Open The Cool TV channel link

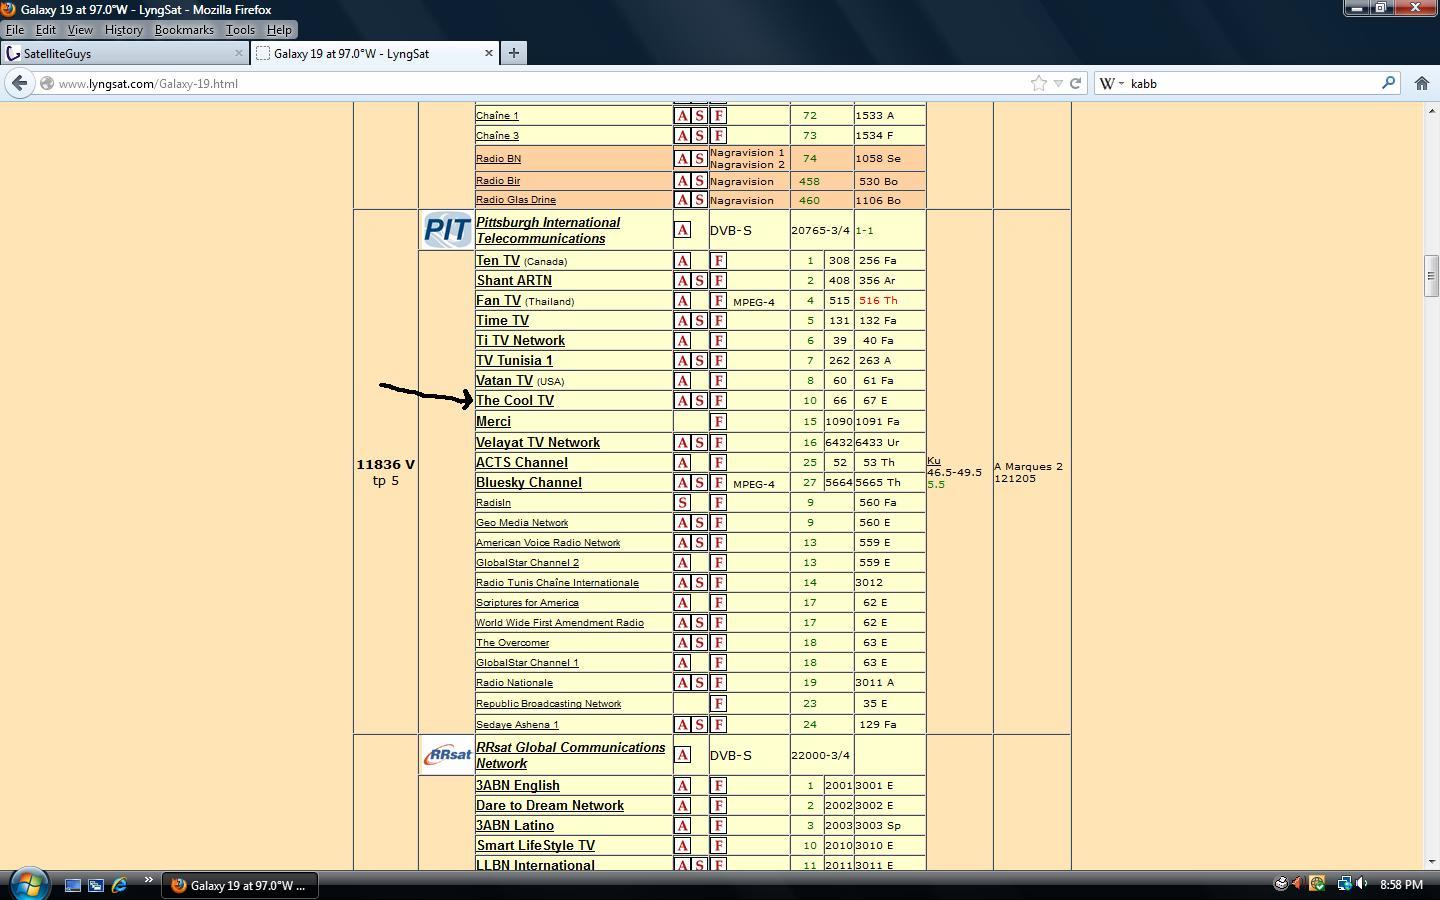[x=515, y=401]
